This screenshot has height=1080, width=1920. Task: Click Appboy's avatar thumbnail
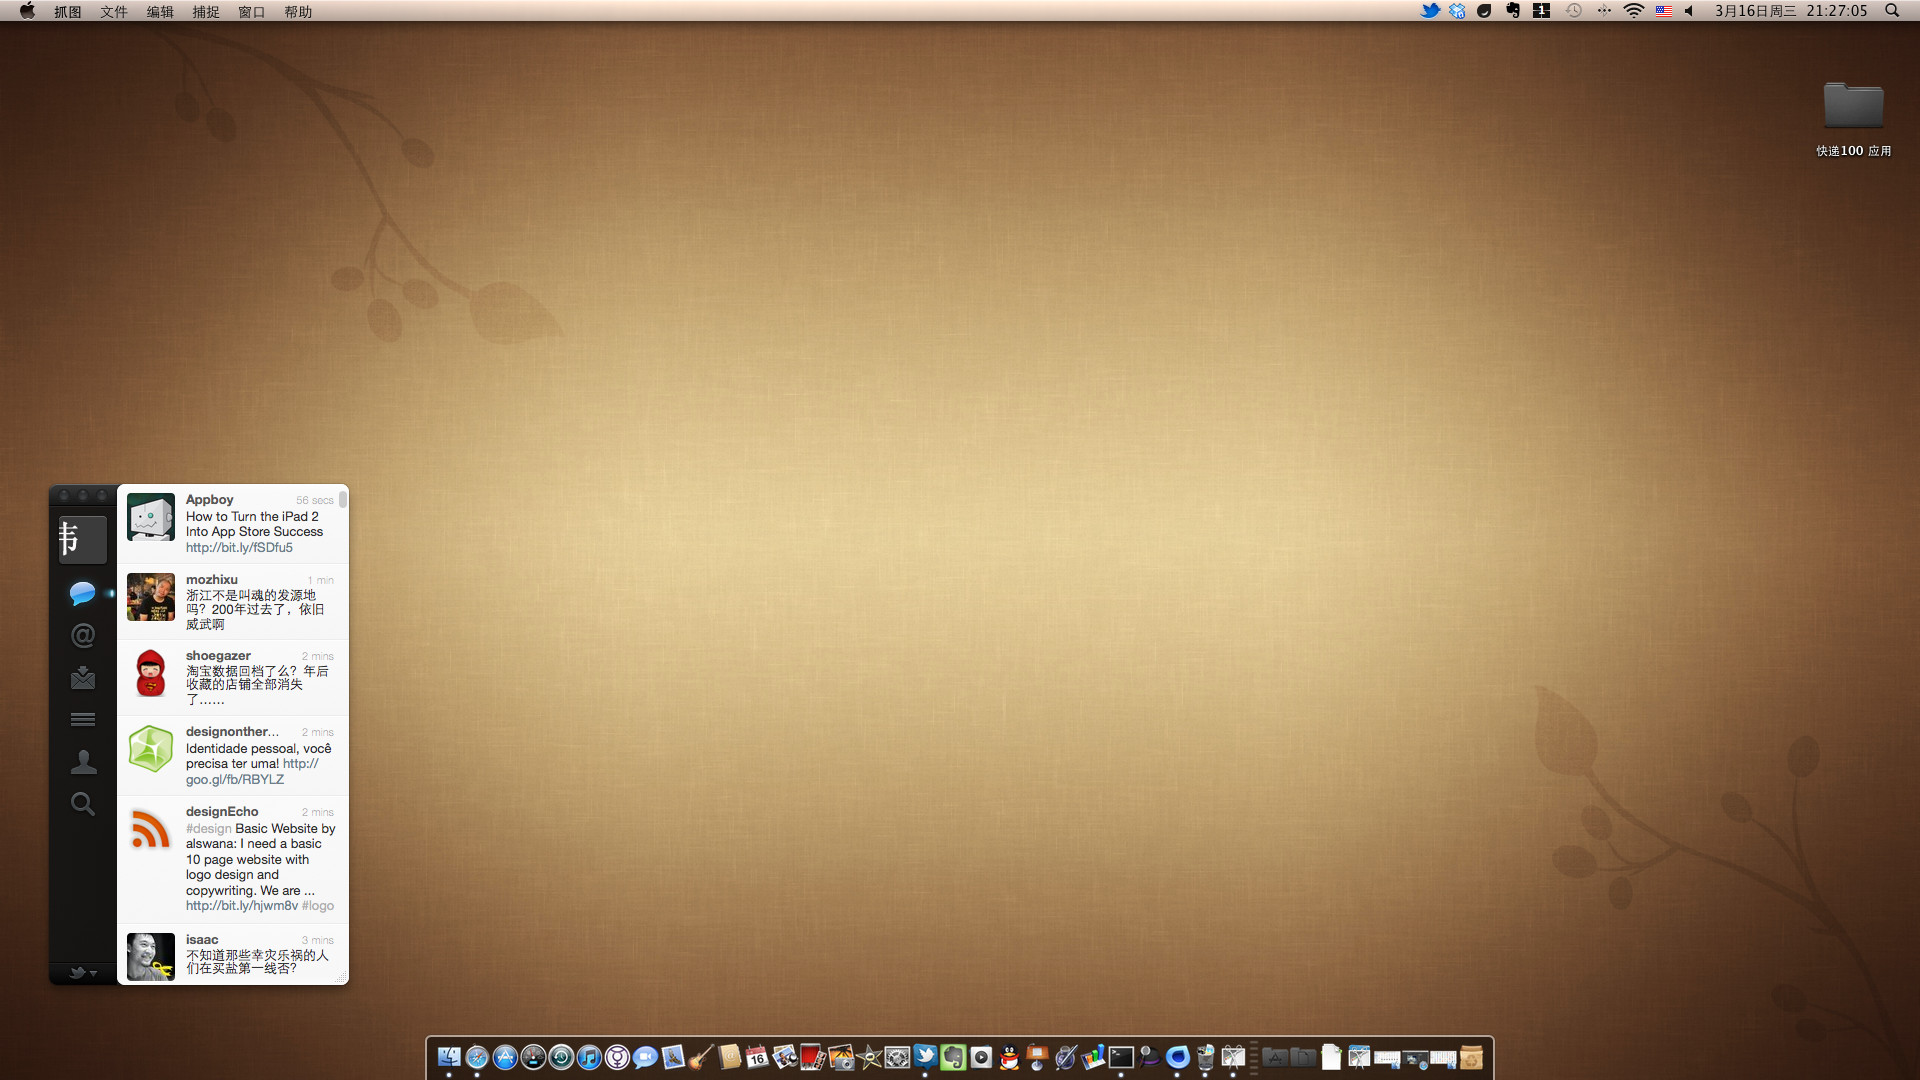[151, 517]
